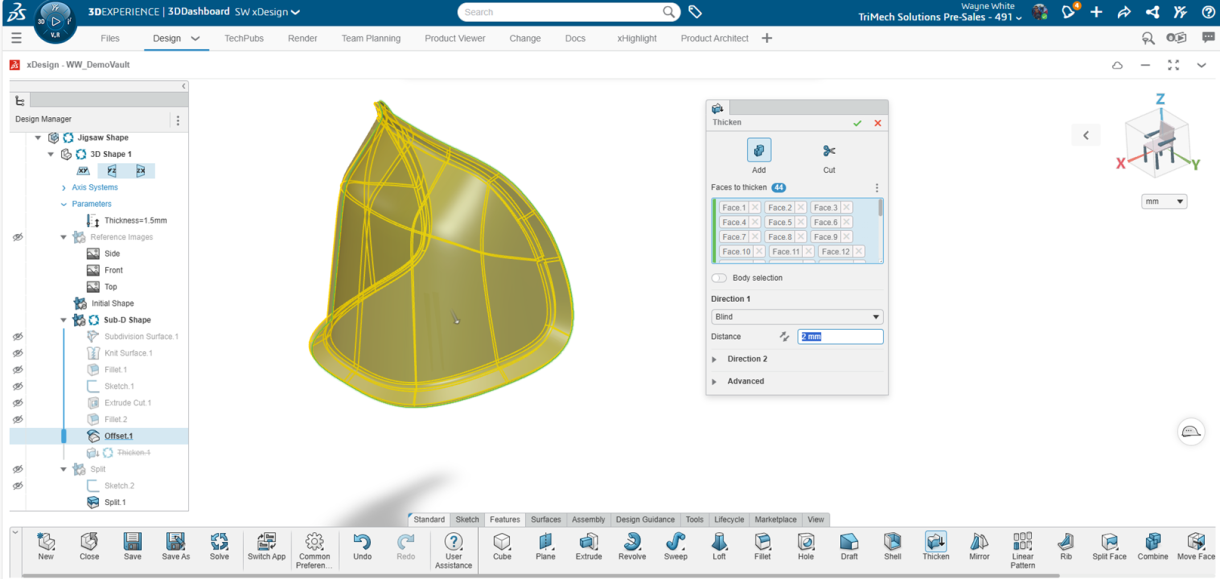Open the mm units dropdown
Image resolution: width=1220 pixels, height=579 pixels.
coord(1164,201)
